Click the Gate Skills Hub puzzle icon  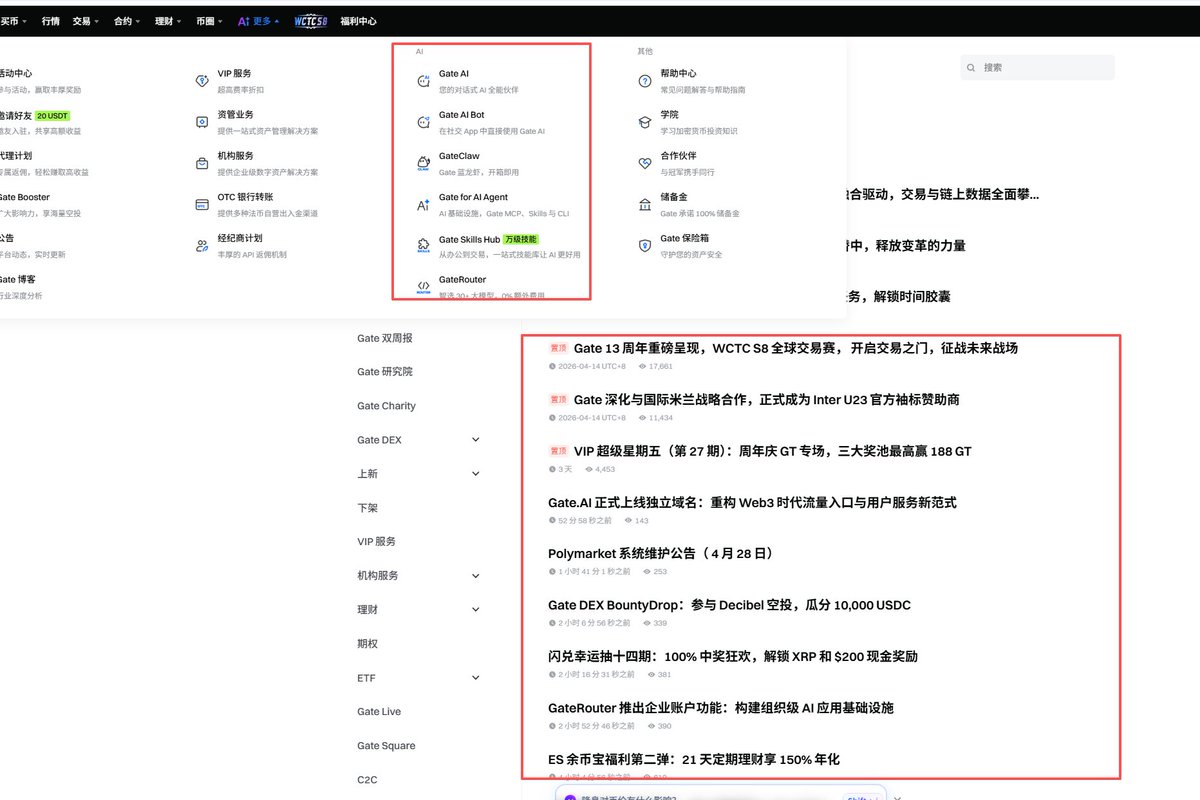[423, 246]
